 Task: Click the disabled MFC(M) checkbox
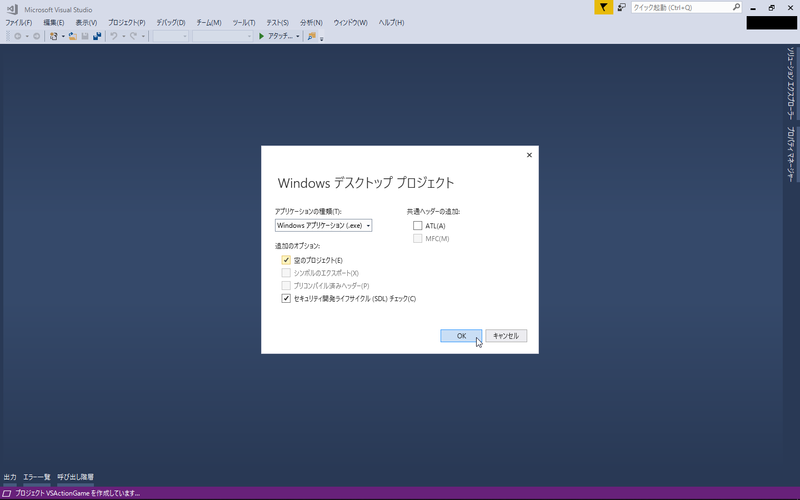[418, 238]
